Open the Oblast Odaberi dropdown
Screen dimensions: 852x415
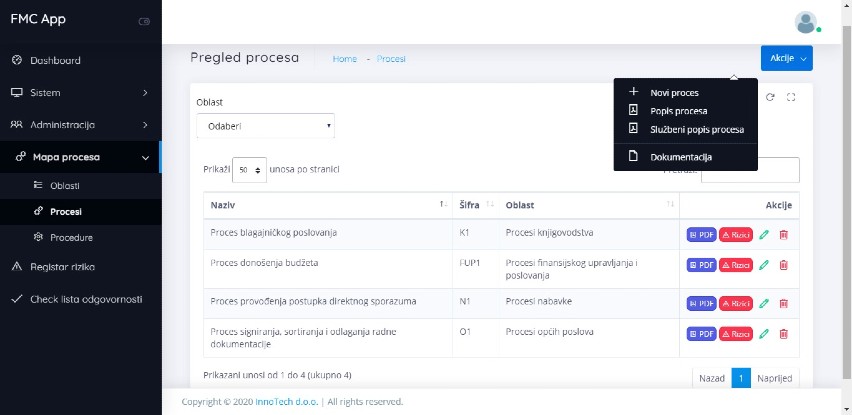click(x=265, y=126)
